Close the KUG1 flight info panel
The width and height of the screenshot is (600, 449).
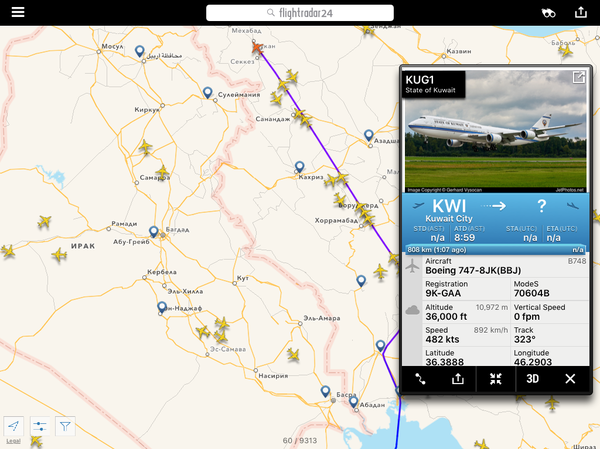(x=570, y=379)
